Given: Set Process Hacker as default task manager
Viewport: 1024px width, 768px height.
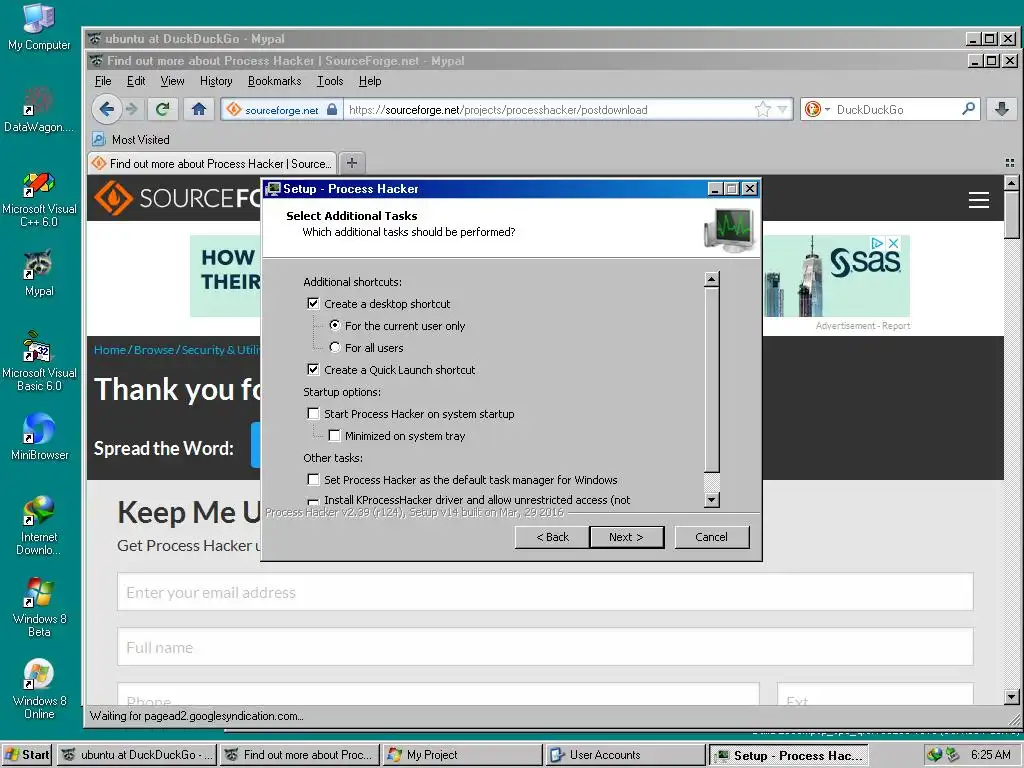Looking at the screenshot, I should pos(313,479).
